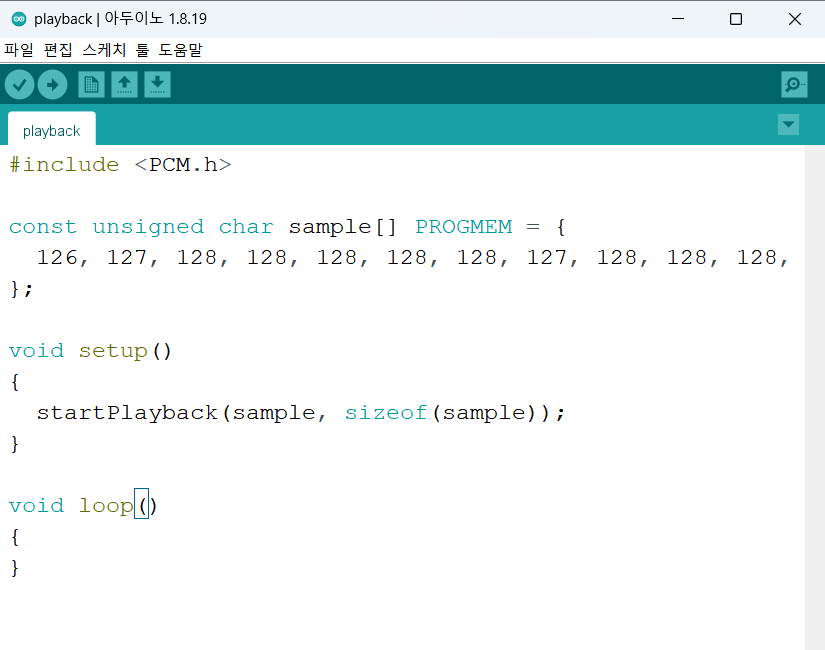The width and height of the screenshot is (825, 650).
Task: Open the 편집 menu
Action: [x=58, y=50]
